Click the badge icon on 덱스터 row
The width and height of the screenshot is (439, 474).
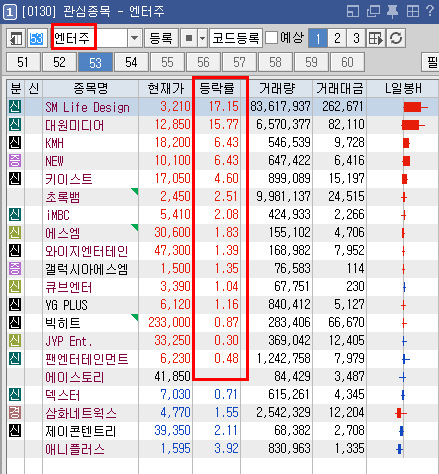[x=15, y=395]
